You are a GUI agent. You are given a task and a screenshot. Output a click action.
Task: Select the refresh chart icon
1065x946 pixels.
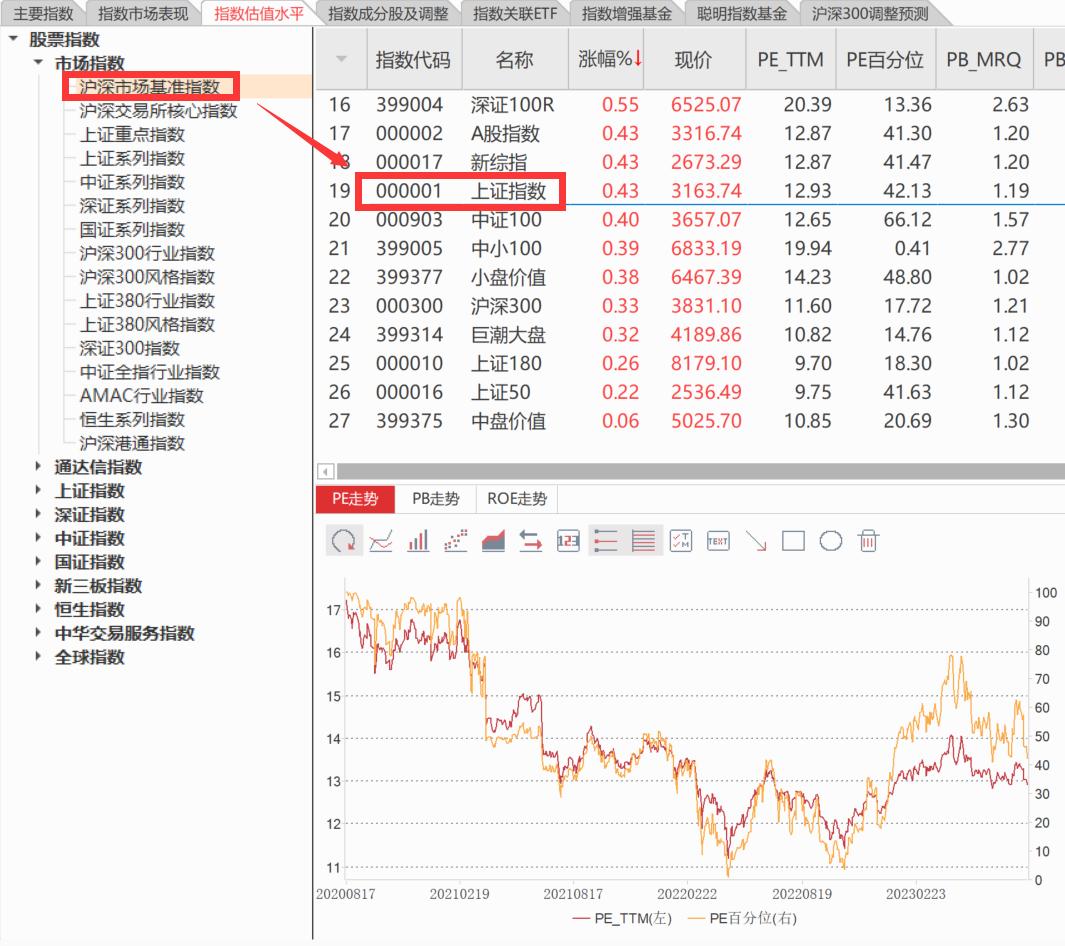click(345, 541)
